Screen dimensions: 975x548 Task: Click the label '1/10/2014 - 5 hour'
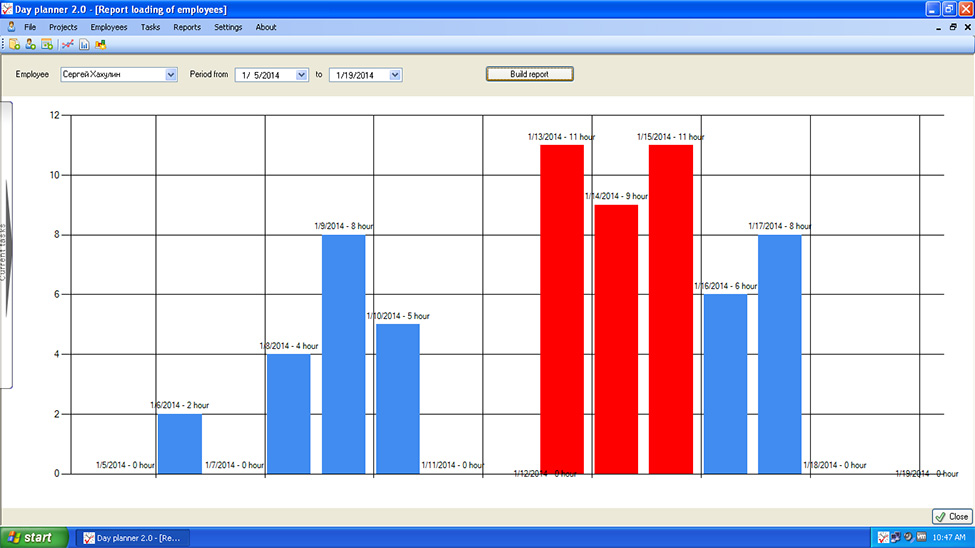tap(398, 316)
